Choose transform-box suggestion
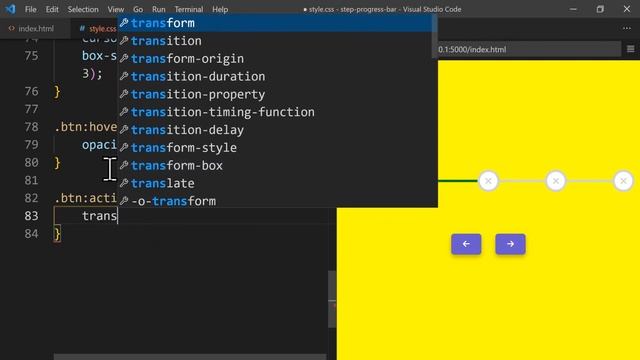This screenshot has width=640, height=360. point(277,166)
